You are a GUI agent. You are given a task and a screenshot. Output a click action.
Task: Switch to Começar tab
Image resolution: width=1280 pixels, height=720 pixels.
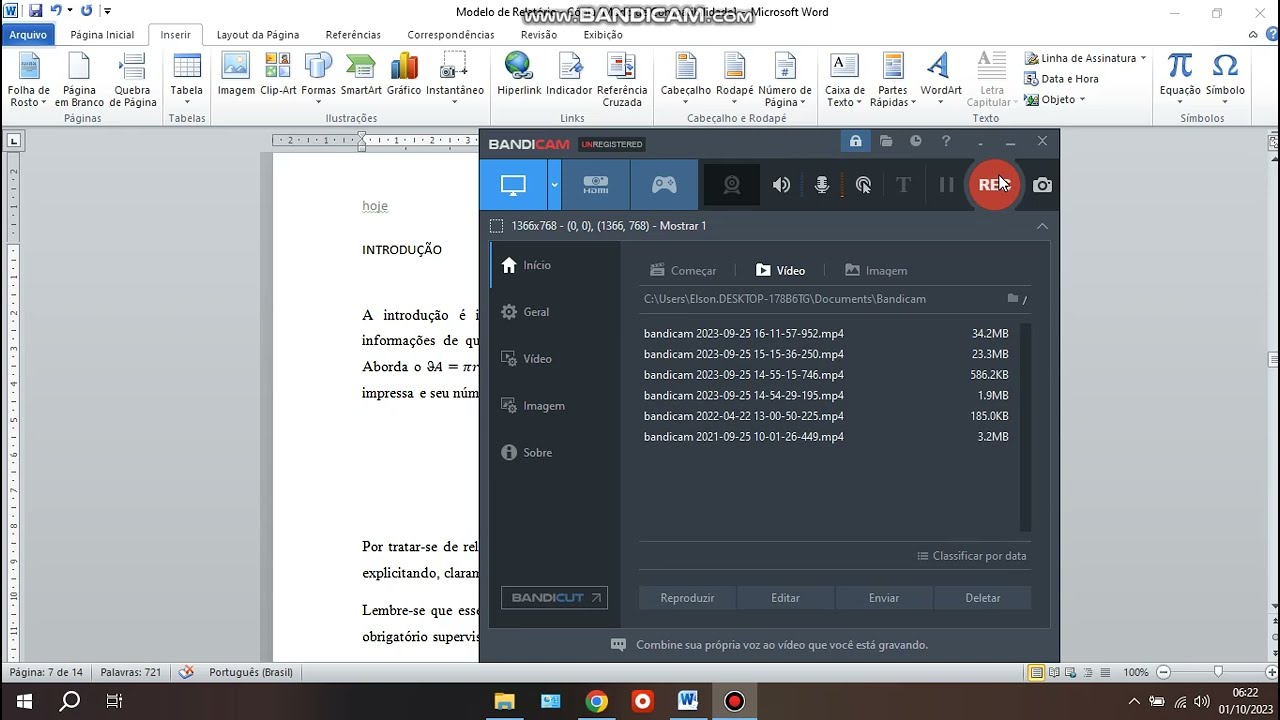(683, 271)
